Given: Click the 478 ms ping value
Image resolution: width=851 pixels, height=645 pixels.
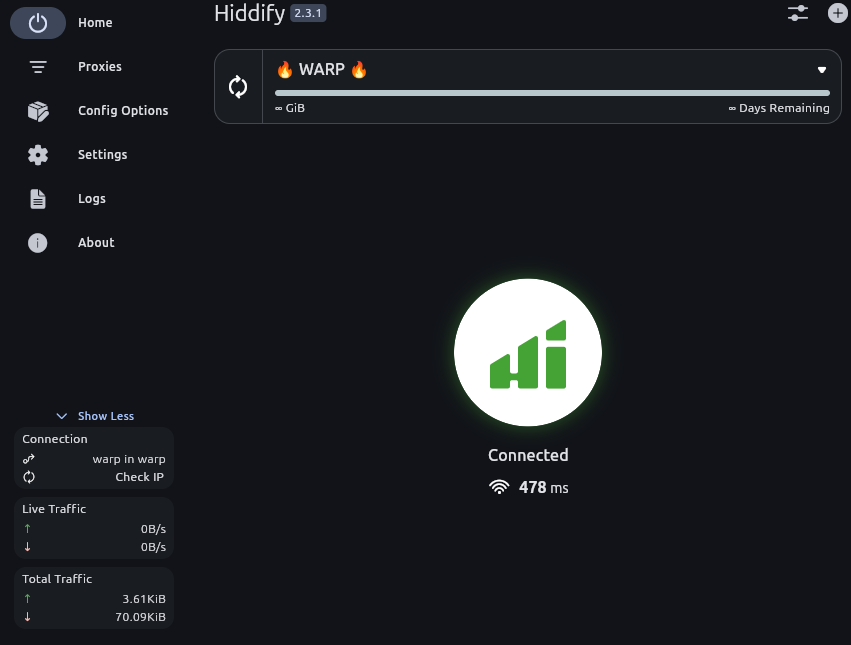Looking at the screenshot, I should click(x=543, y=487).
